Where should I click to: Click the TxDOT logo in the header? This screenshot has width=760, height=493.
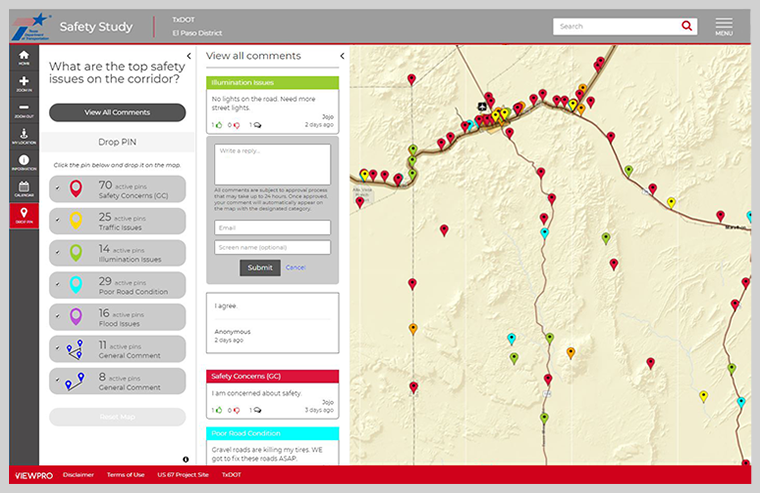[31, 27]
